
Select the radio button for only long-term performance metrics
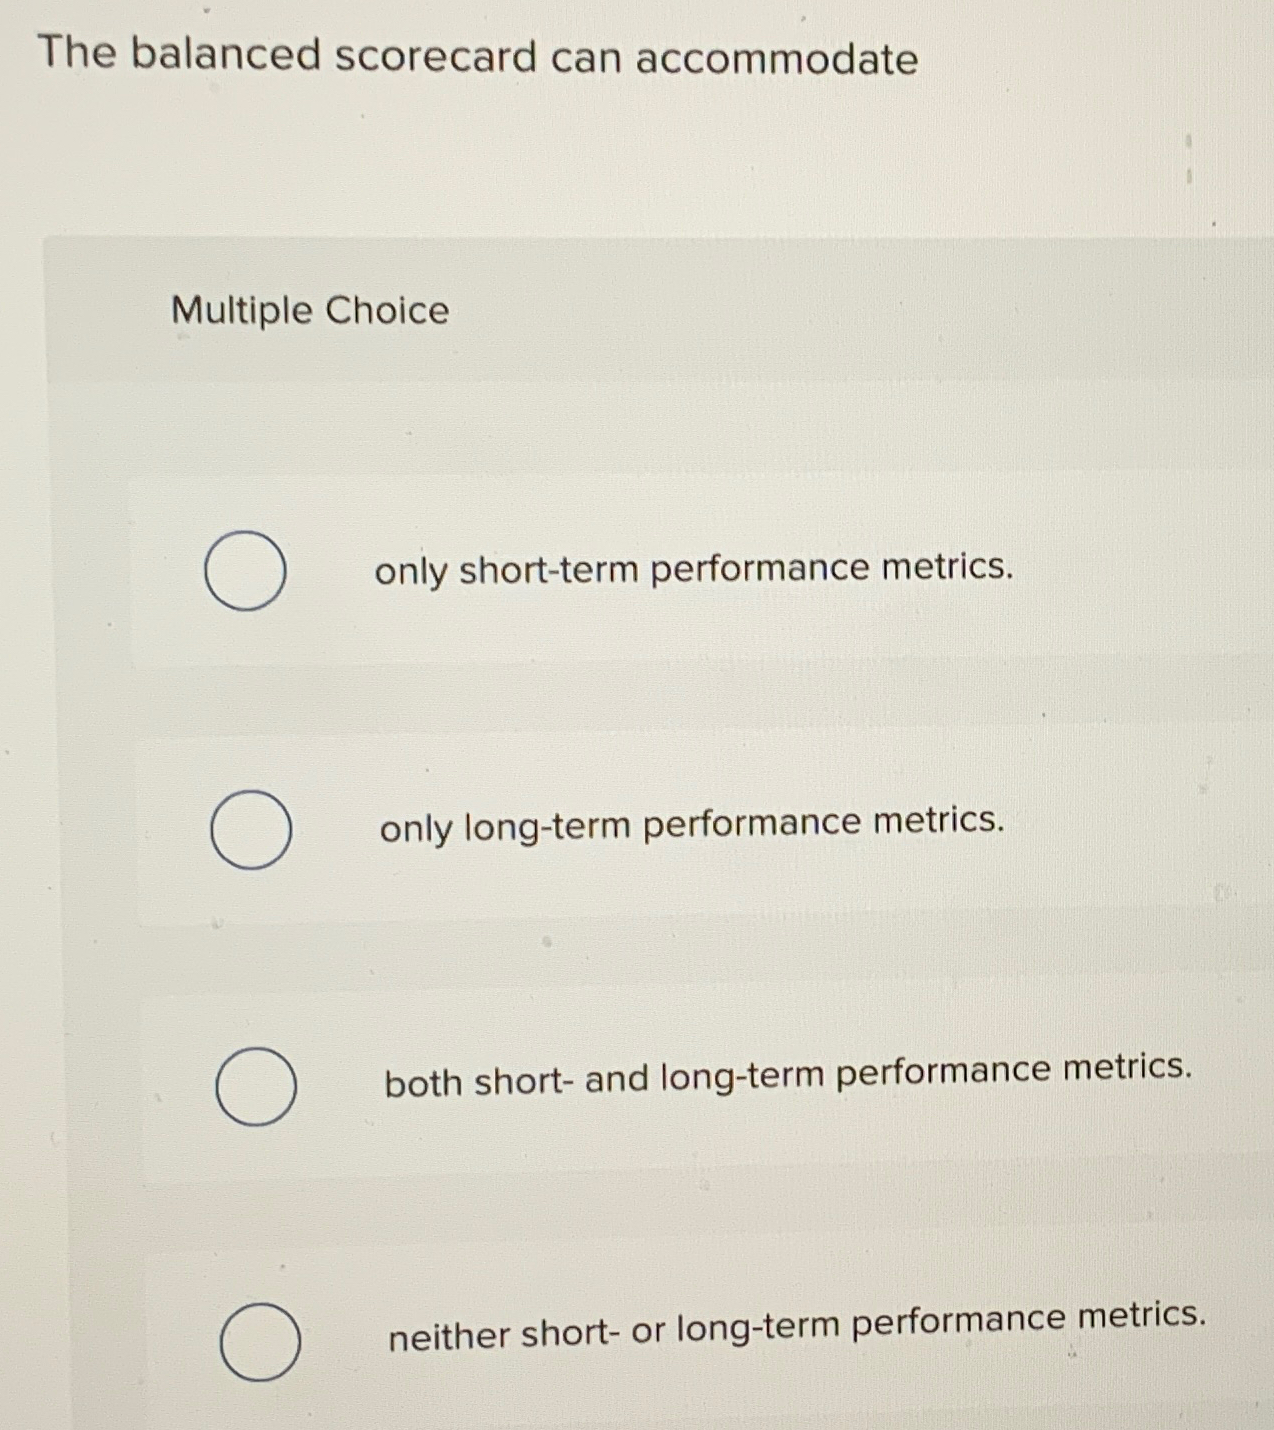[250, 829]
